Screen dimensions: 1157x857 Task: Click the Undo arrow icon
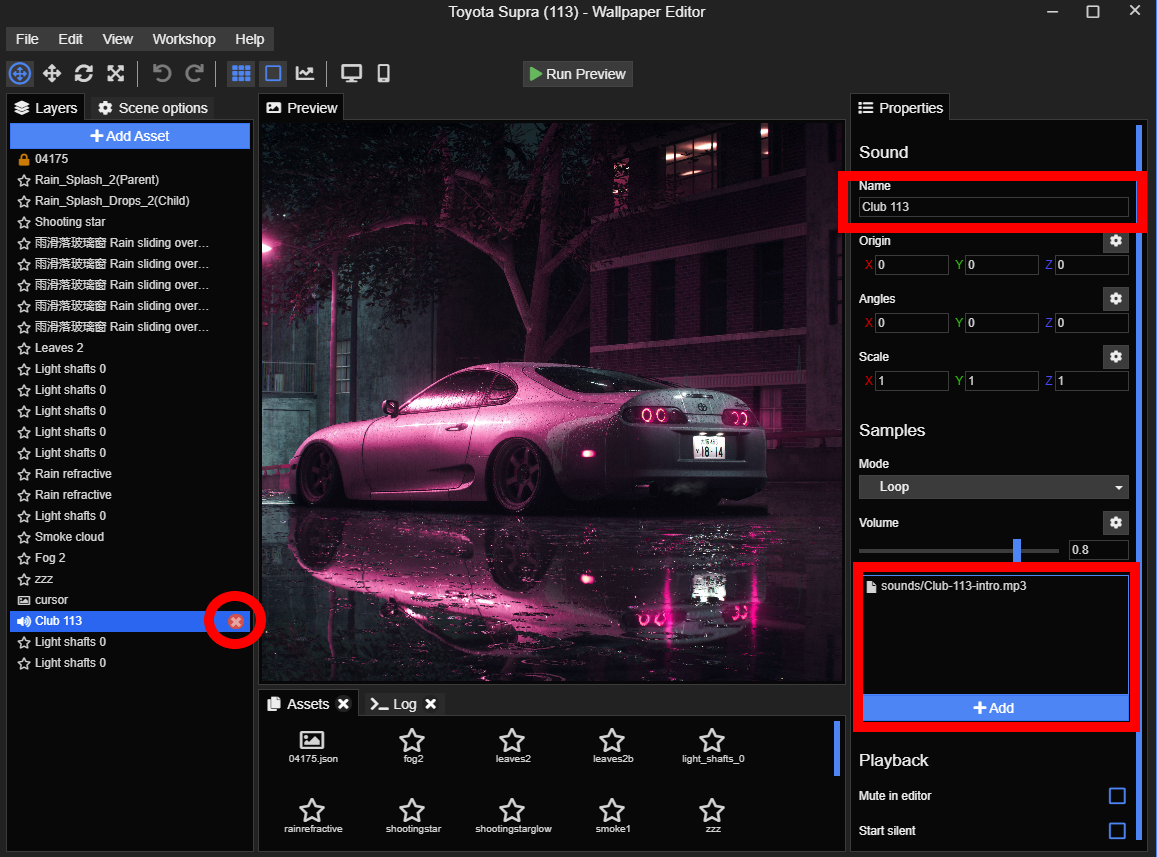162,73
